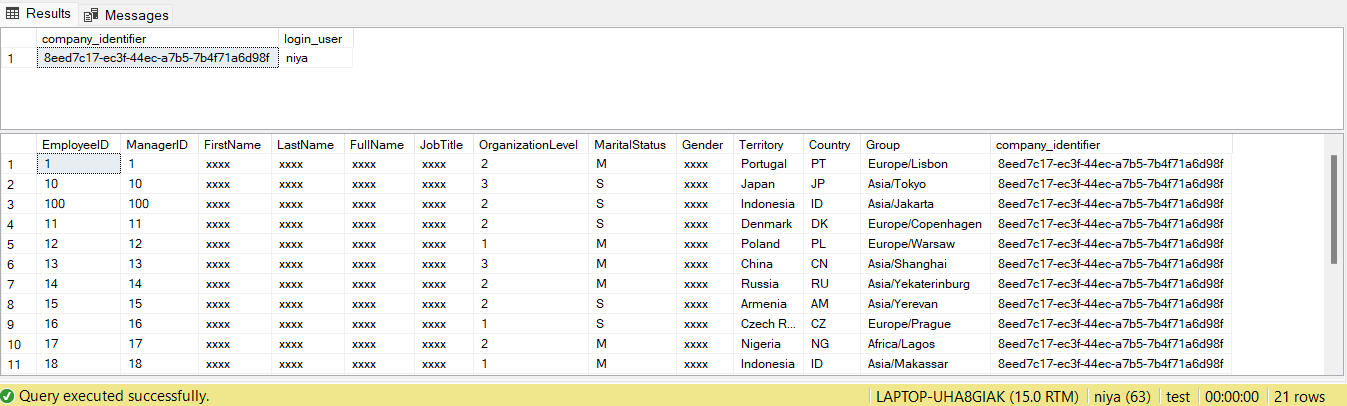Select the GUID cell in the top result grid
Viewport: 1347px width, 406px height.
156,58
